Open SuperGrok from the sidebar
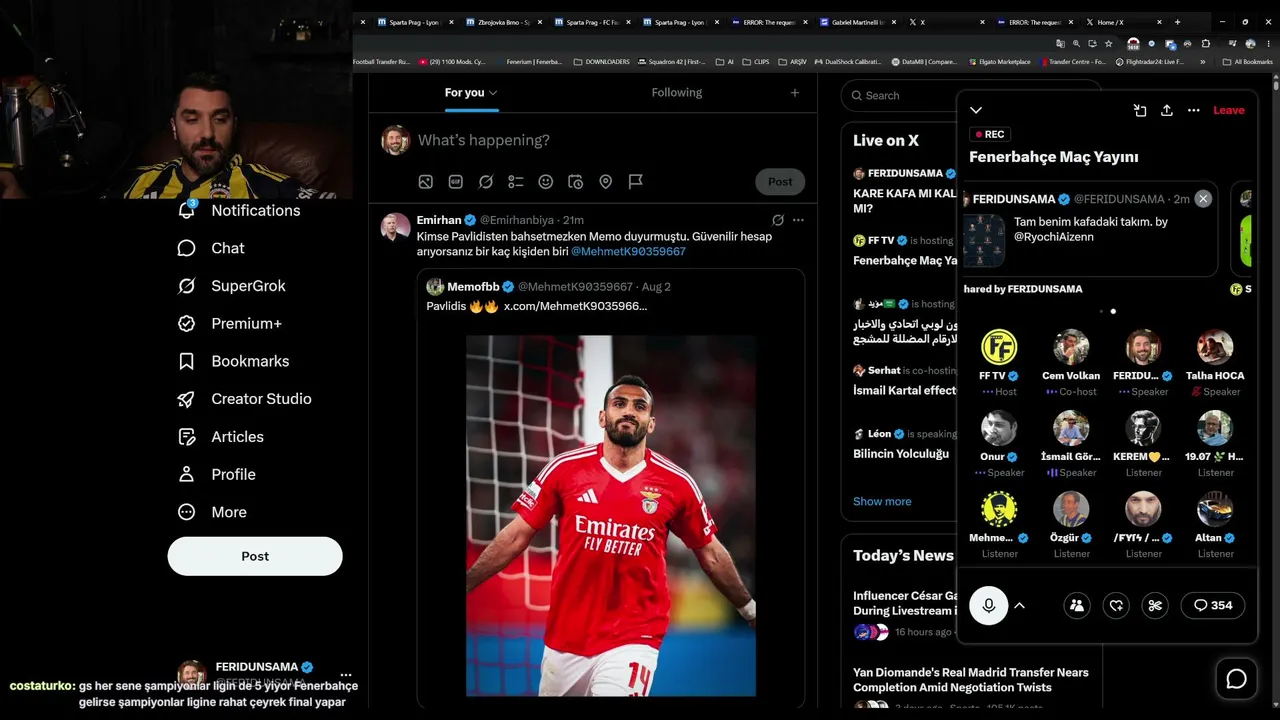The image size is (1280, 720). pyautogui.click(x=231, y=286)
